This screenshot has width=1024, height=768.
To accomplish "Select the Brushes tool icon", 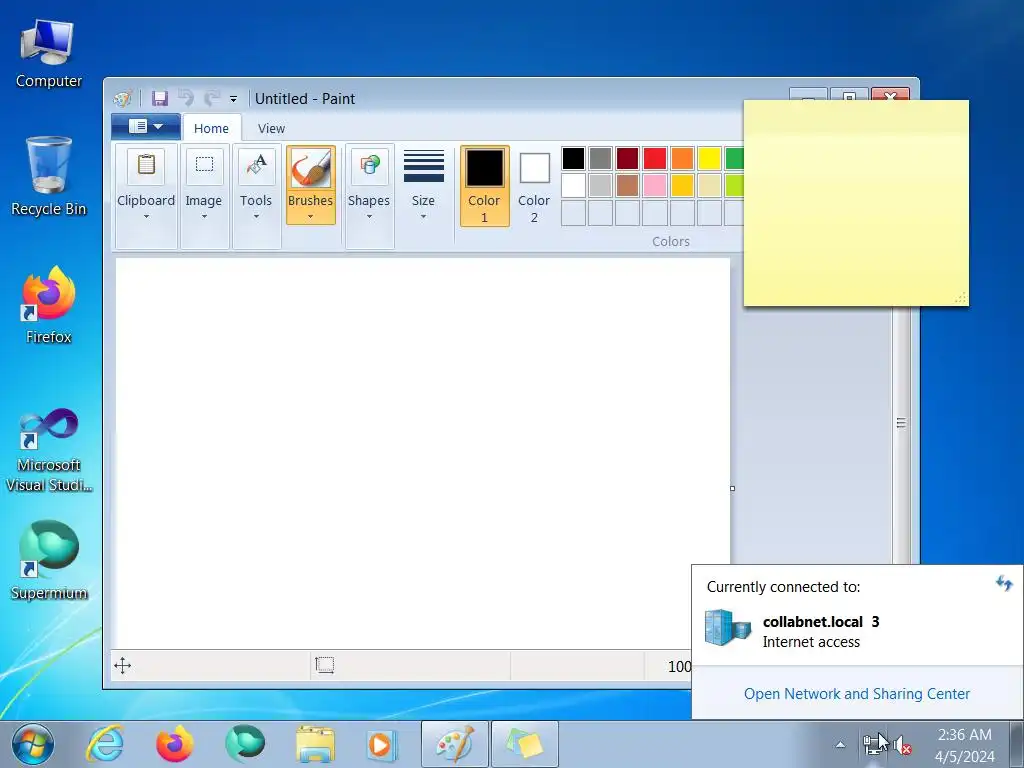I will click(x=310, y=168).
